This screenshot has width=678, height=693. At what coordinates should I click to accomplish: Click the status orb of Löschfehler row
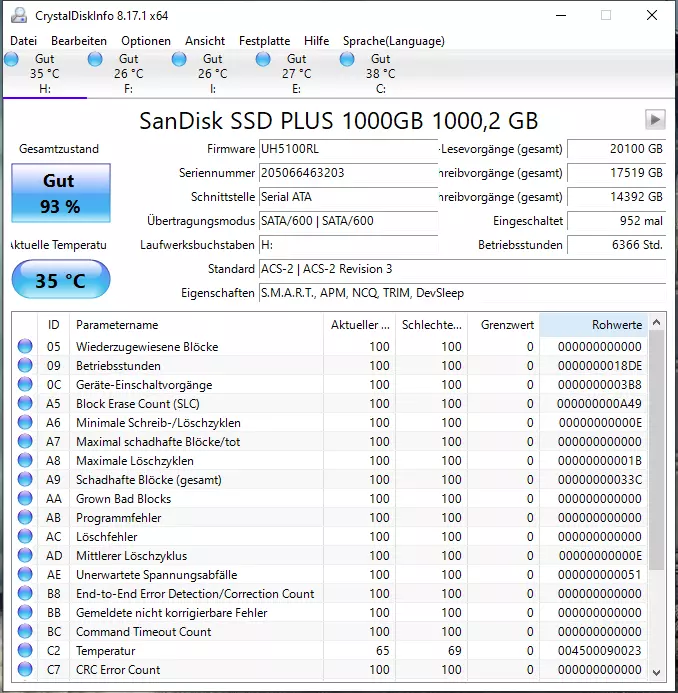25,537
